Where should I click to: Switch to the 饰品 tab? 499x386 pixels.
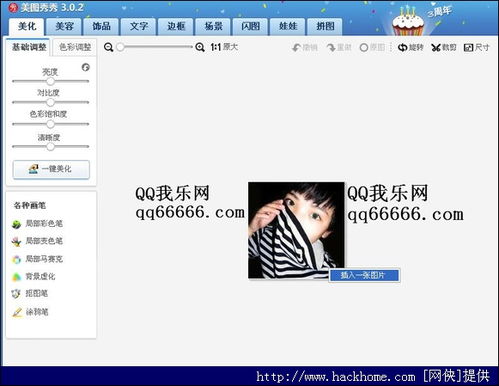101,26
